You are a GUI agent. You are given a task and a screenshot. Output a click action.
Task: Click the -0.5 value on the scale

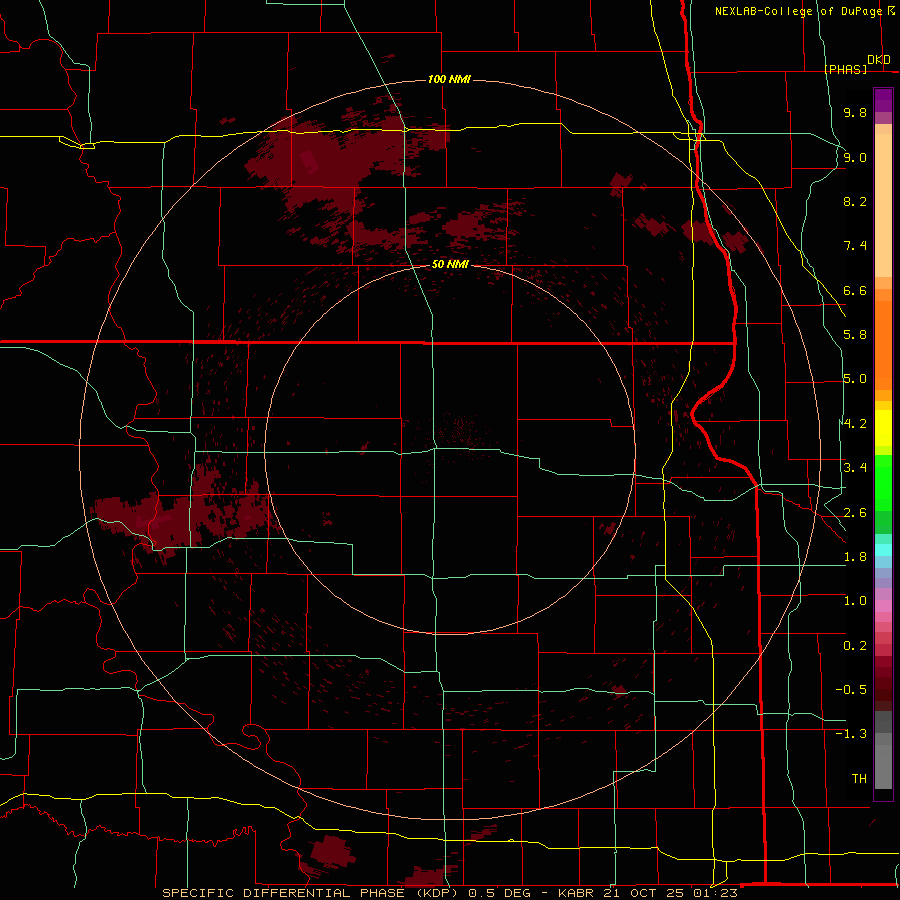(x=851, y=690)
